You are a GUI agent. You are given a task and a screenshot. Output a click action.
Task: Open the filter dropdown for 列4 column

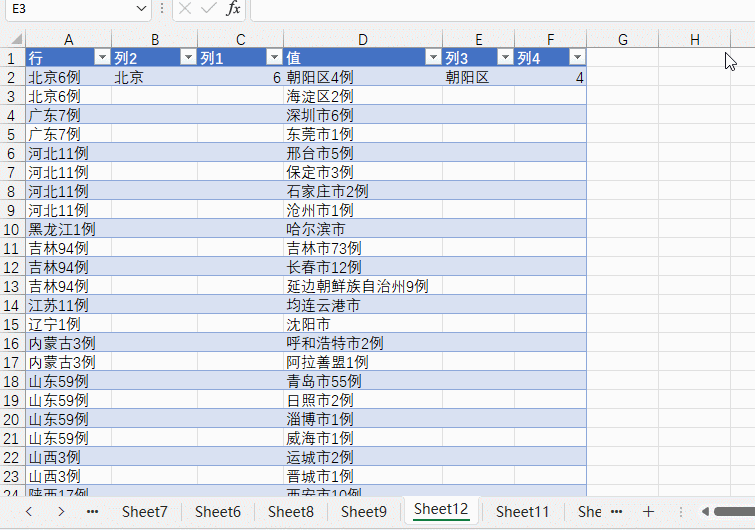point(577,58)
